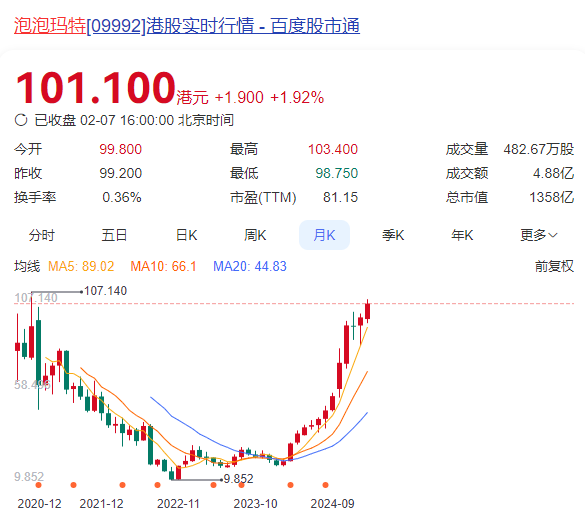Click the 2023-10 date axis label
Image resolution: width=585 pixels, height=517 pixels.
(x=256, y=504)
